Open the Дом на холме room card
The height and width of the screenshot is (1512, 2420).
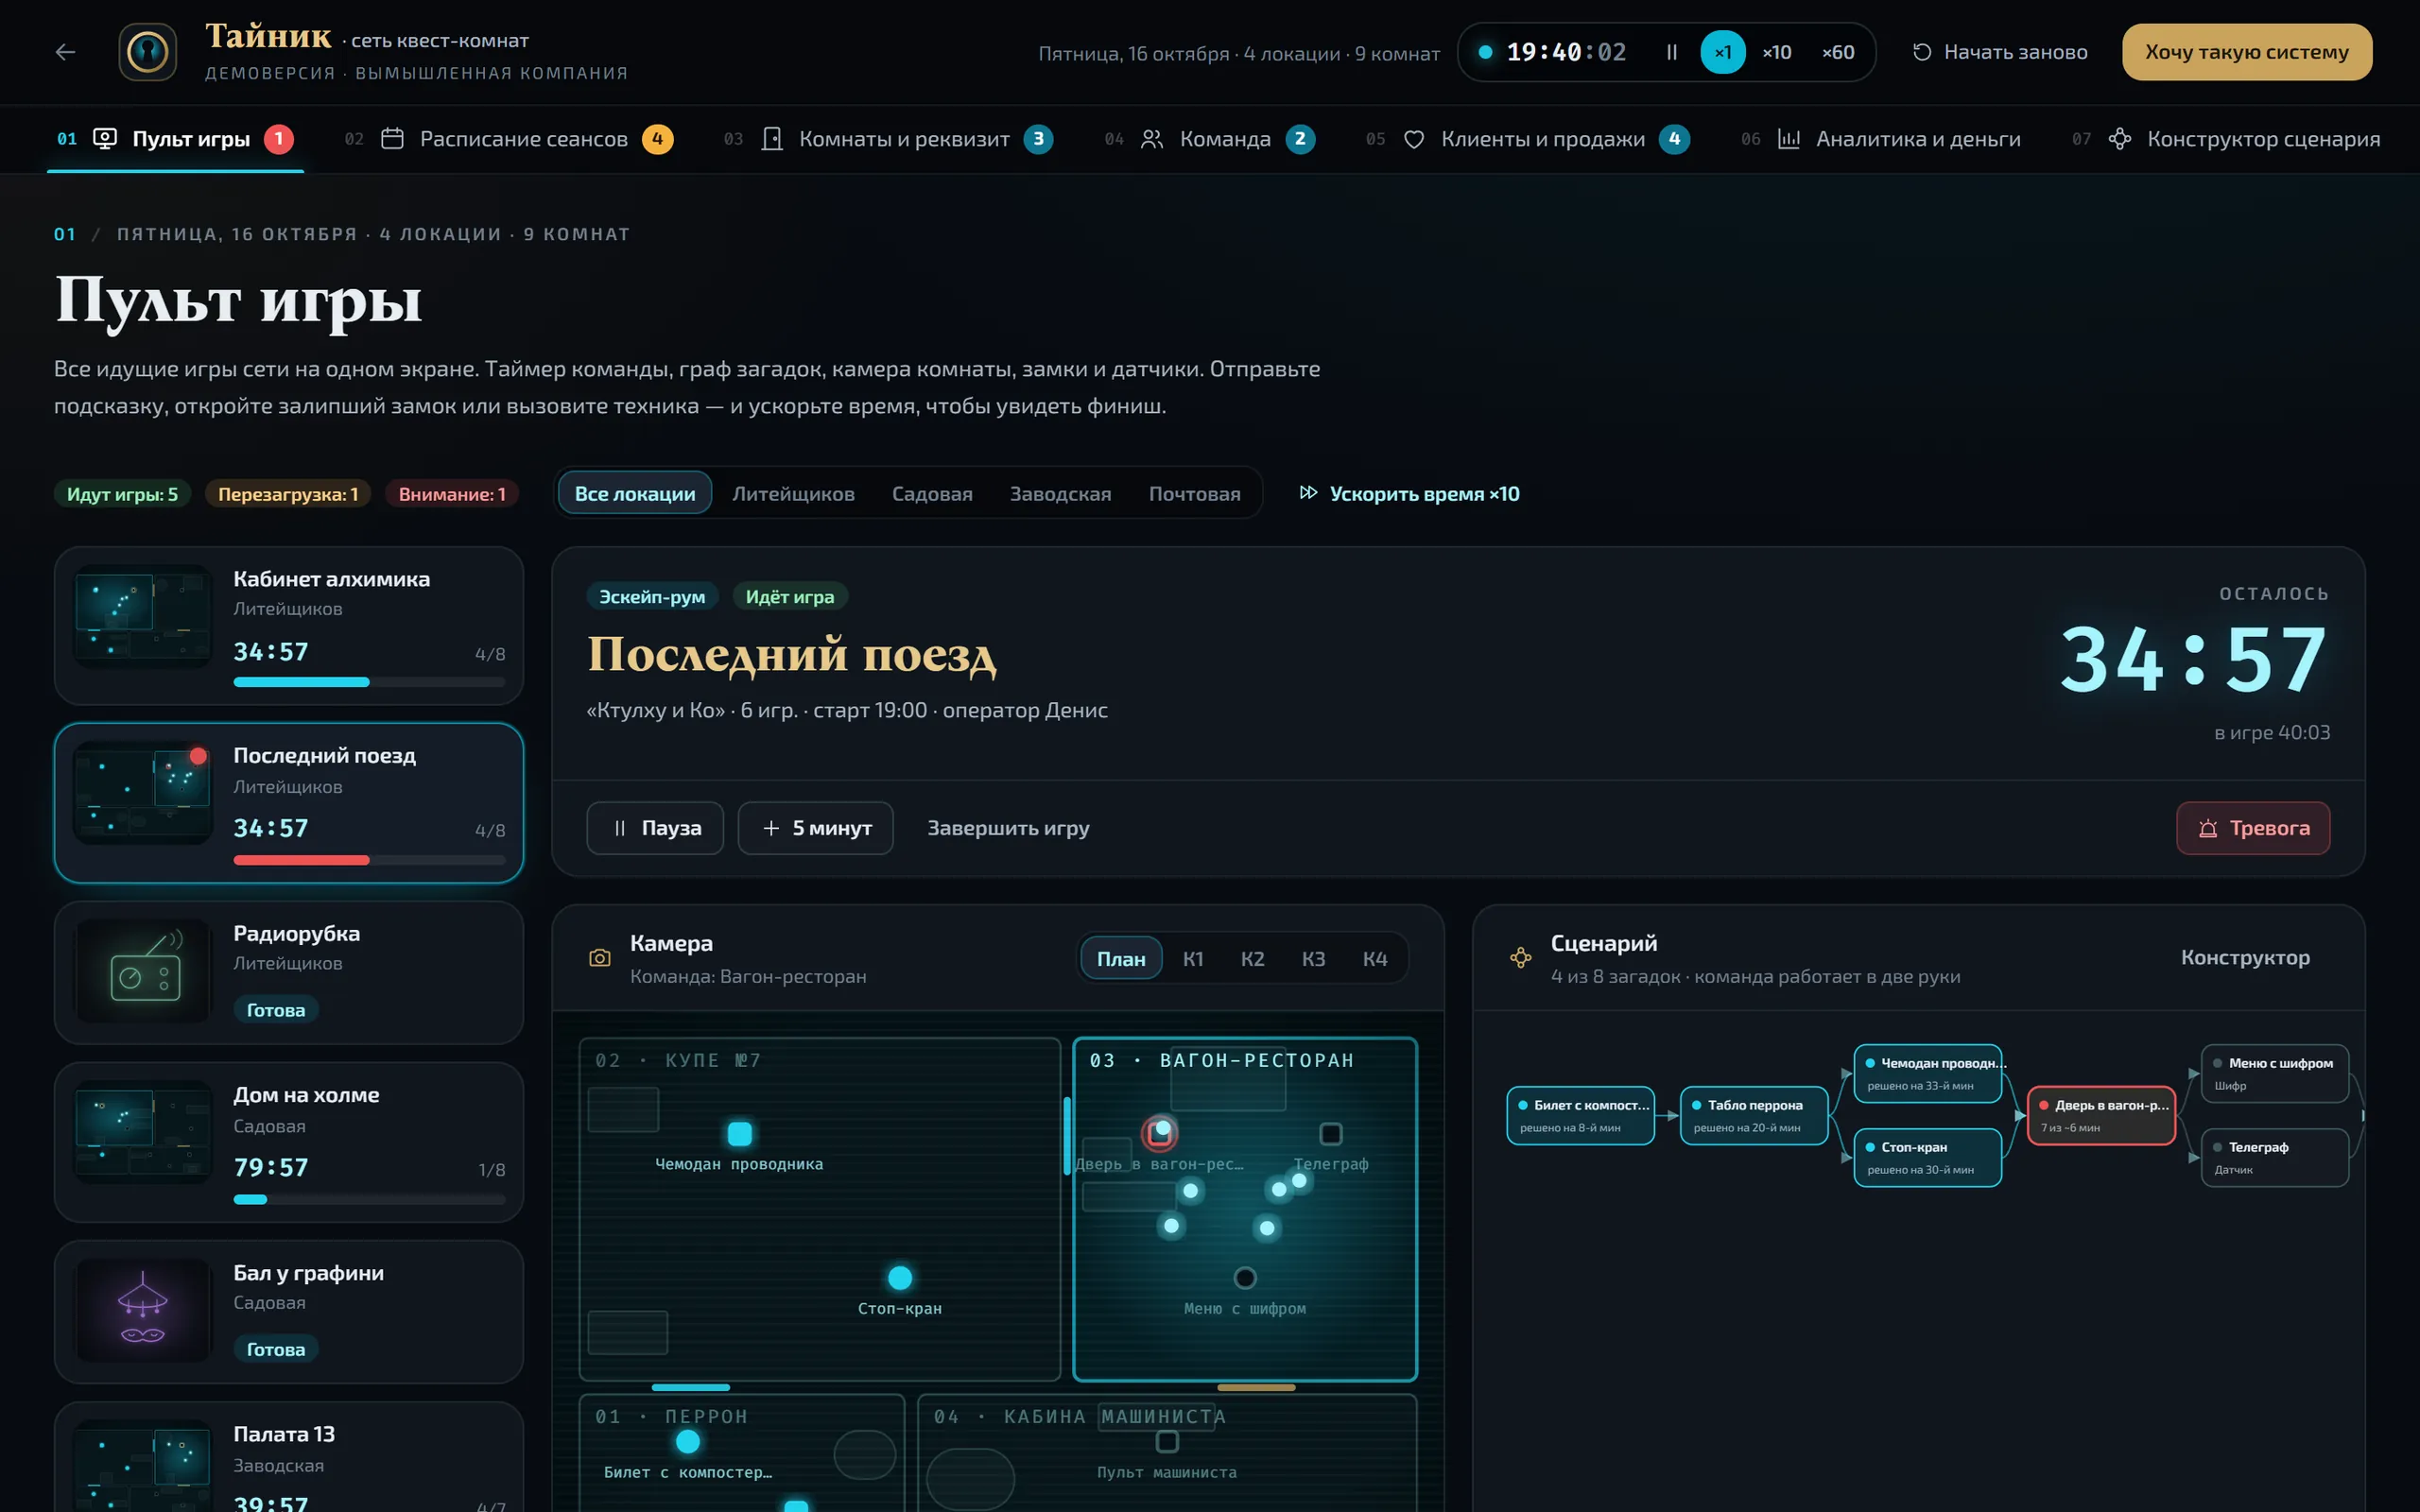point(289,1142)
